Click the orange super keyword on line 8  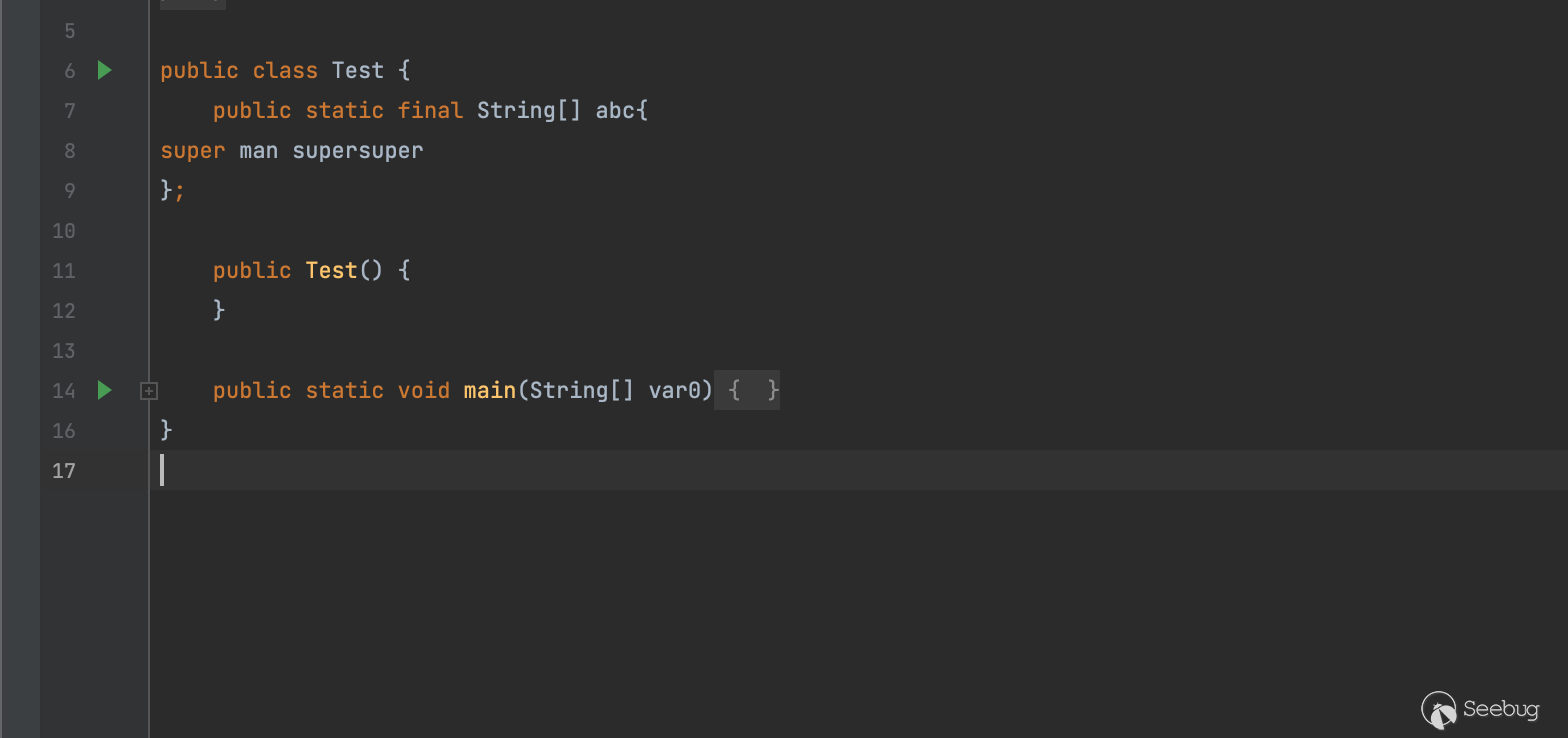pos(192,151)
